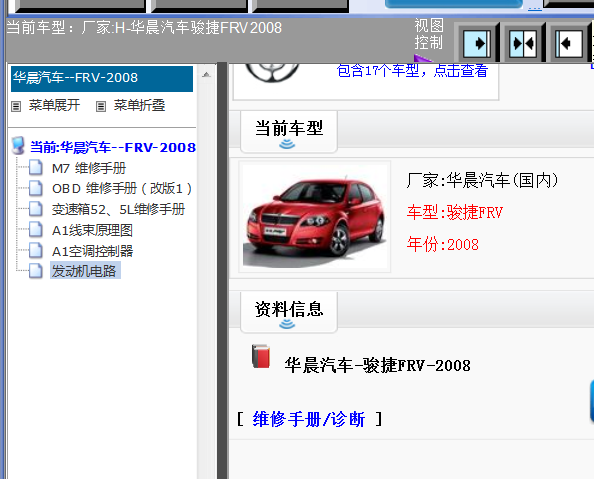Click the vertical splitter bar between panels
The height and width of the screenshot is (479, 594).
(x=223, y=271)
